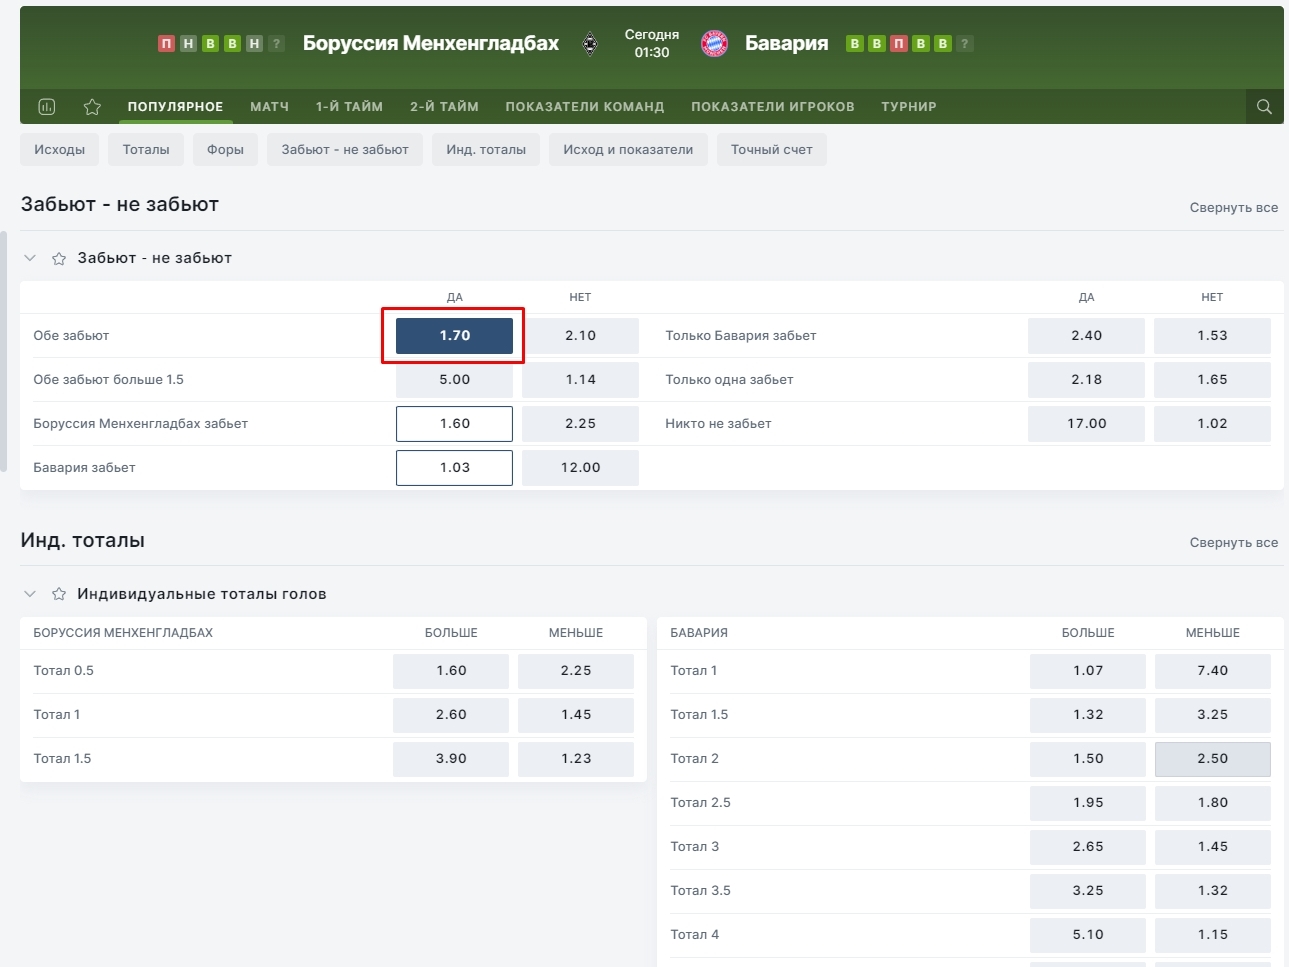This screenshot has width=1289, height=967.
Task: Select 'Никто не забьет' НЕТ 1.02
Action: (1212, 424)
